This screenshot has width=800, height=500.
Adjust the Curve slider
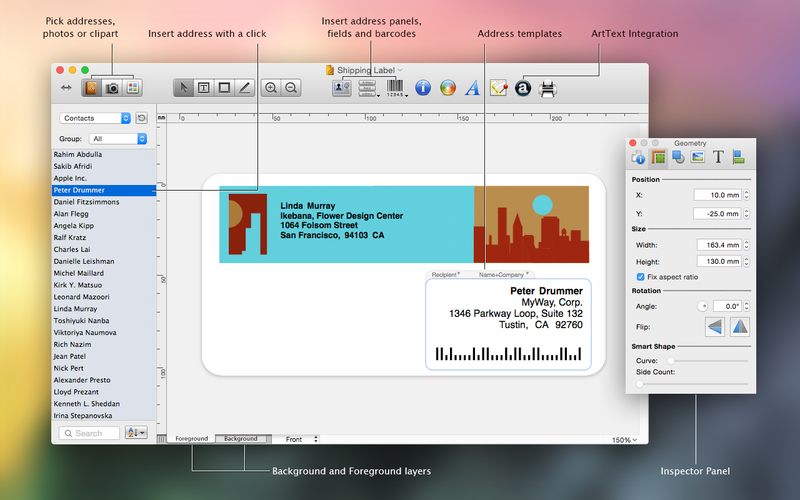pyautogui.click(x=671, y=360)
